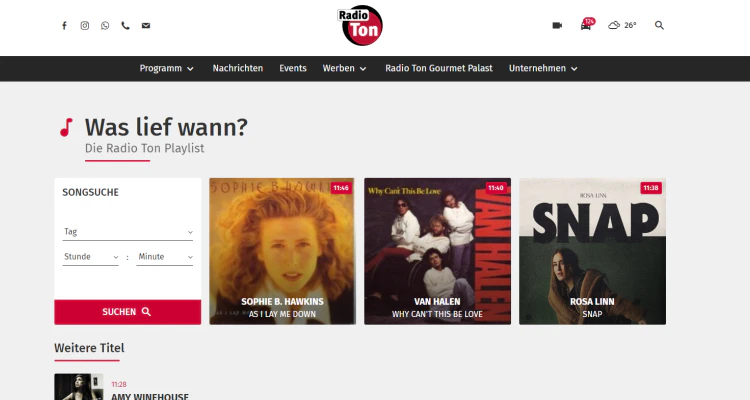The width and height of the screenshot is (750, 400).
Task: Click the red Suchen button
Action: tap(128, 312)
